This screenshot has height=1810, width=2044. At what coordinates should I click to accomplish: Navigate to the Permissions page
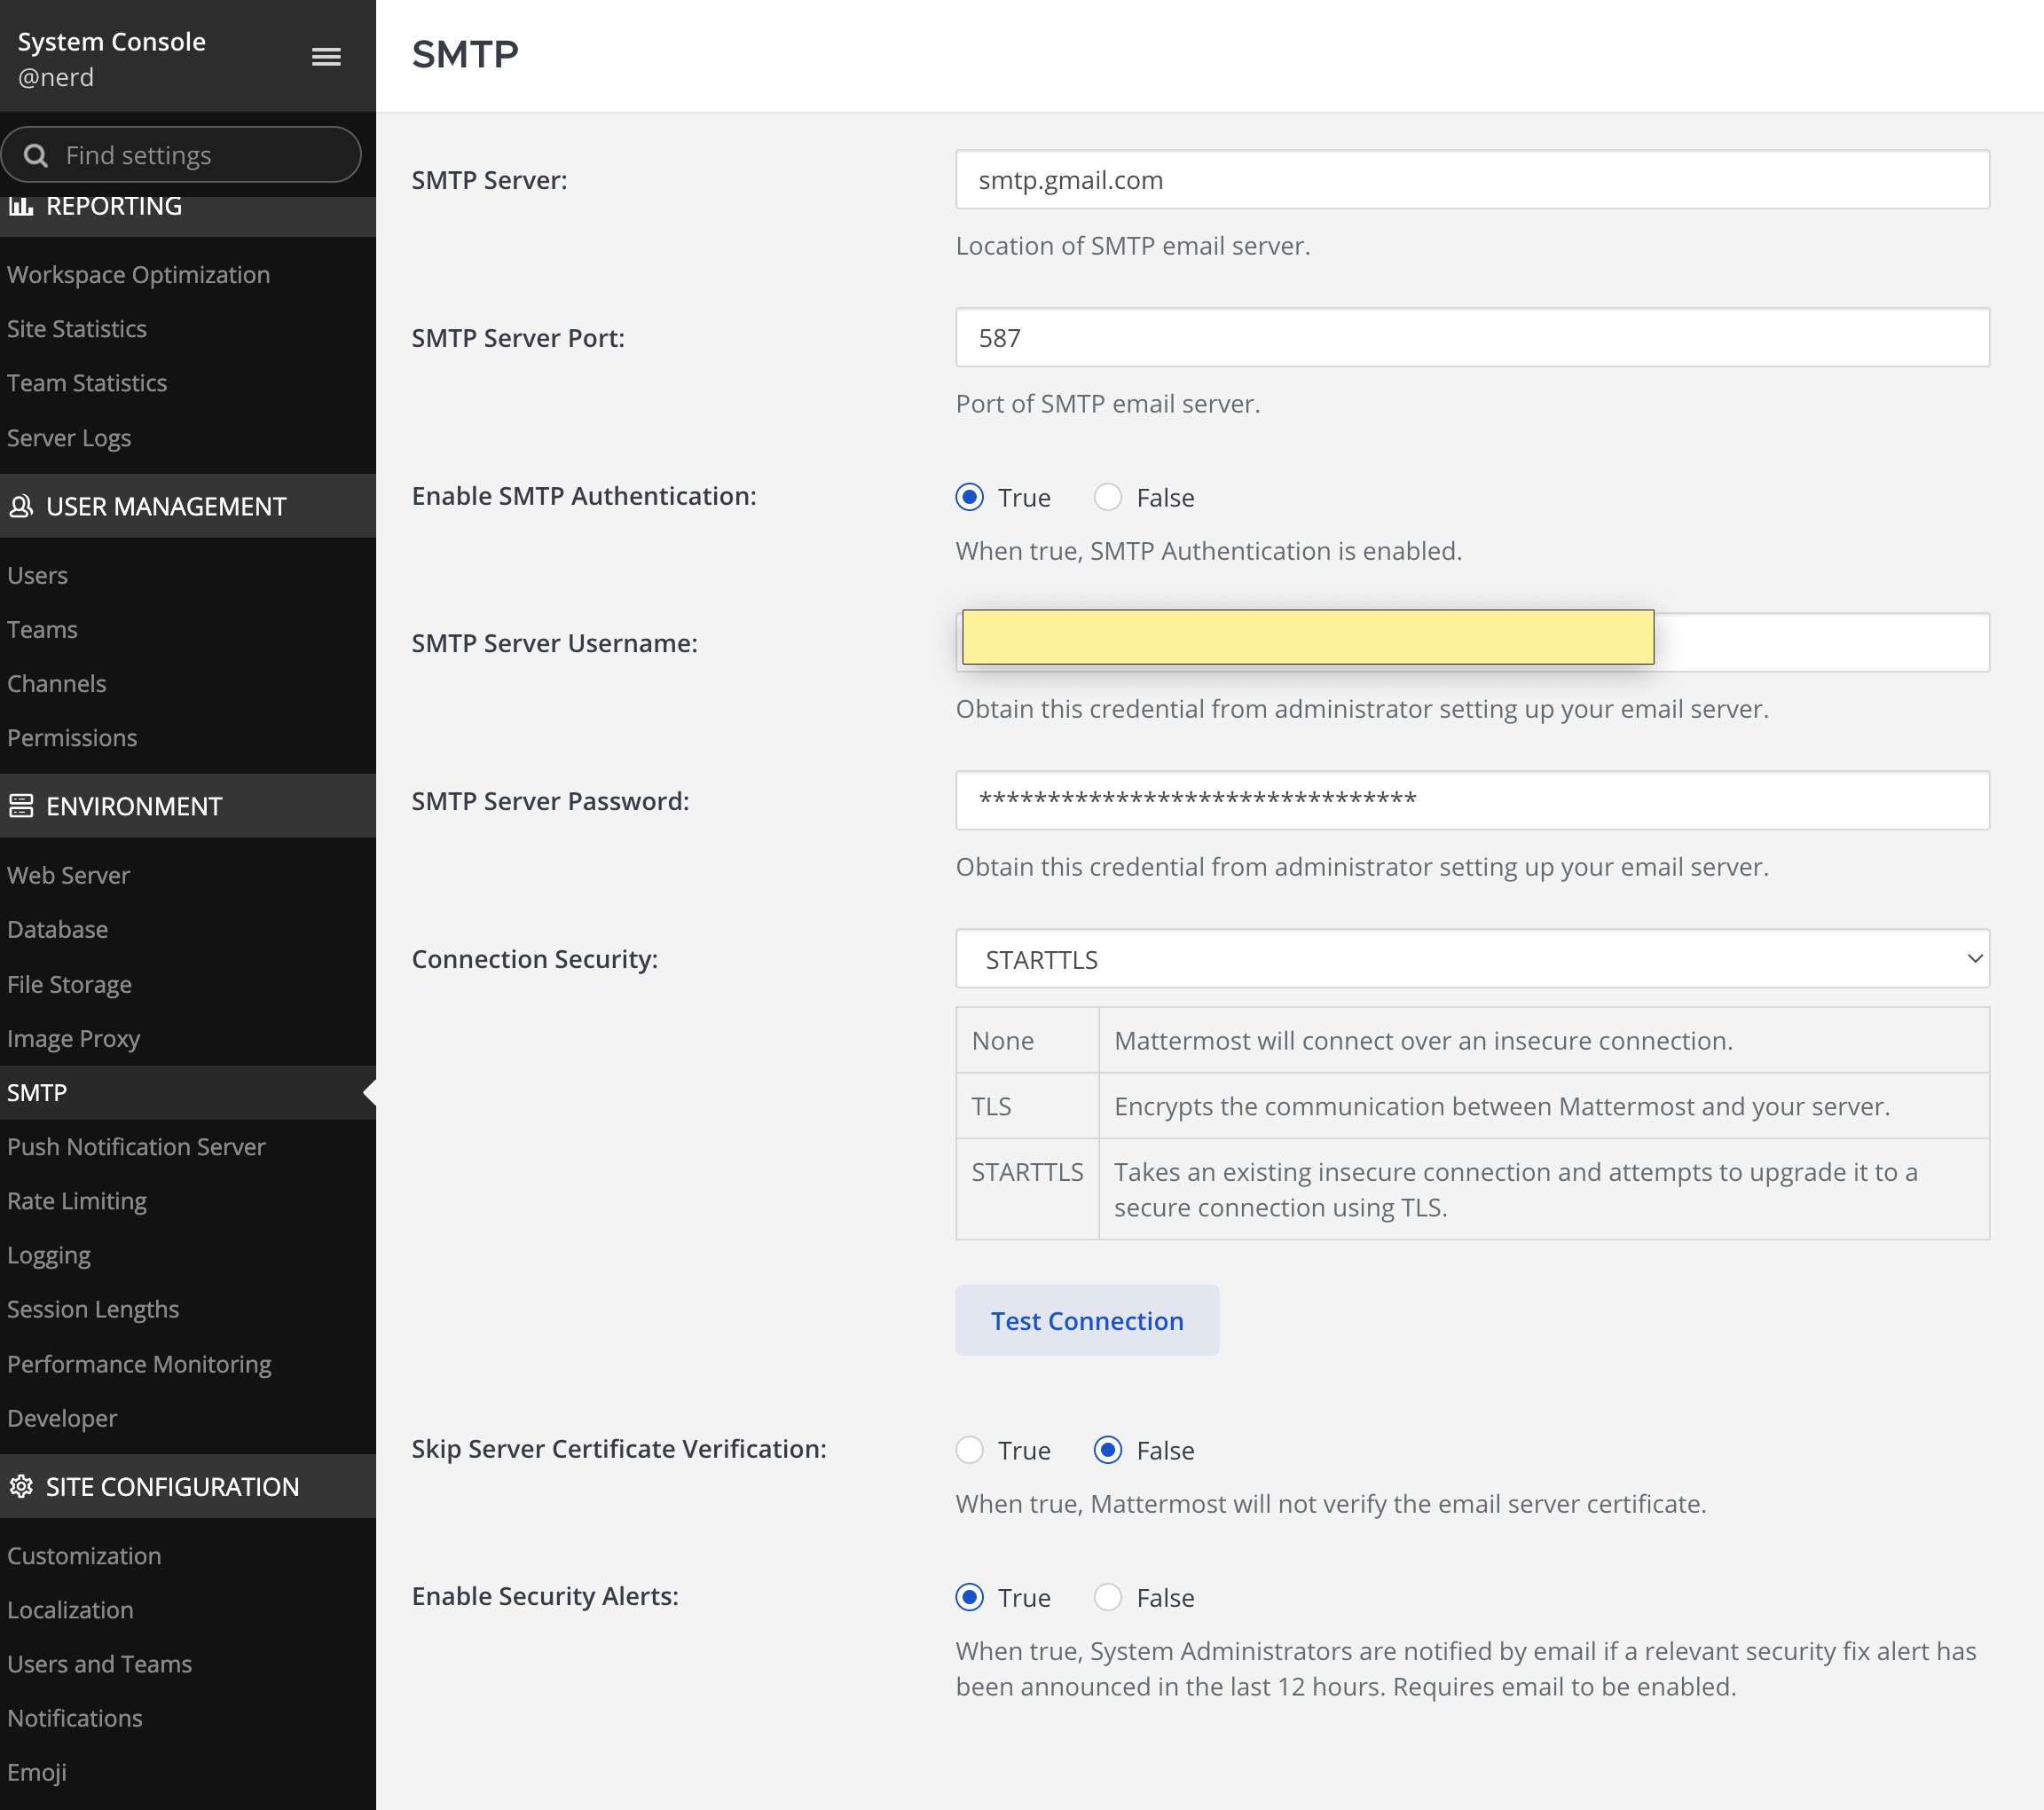click(72, 738)
